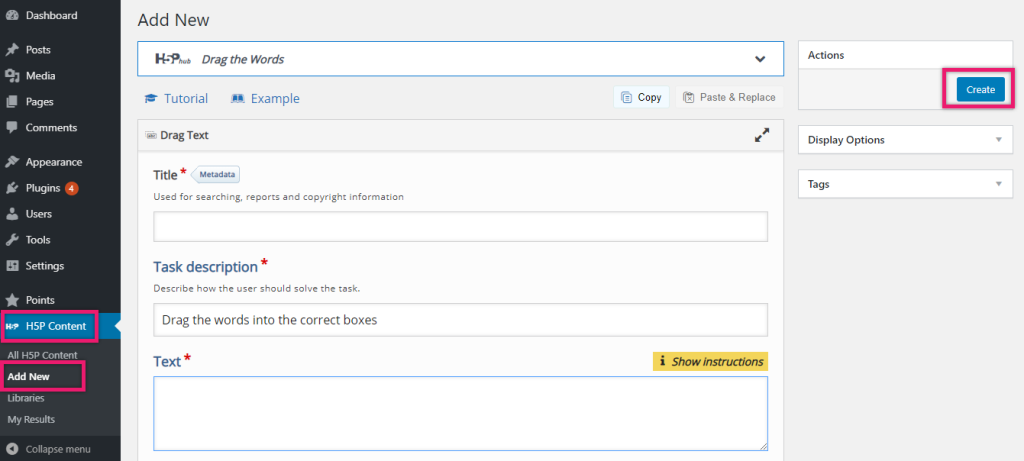This screenshot has width=1024, height=461.
Task: Click the Dashboard gauge icon
Action: (12, 16)
